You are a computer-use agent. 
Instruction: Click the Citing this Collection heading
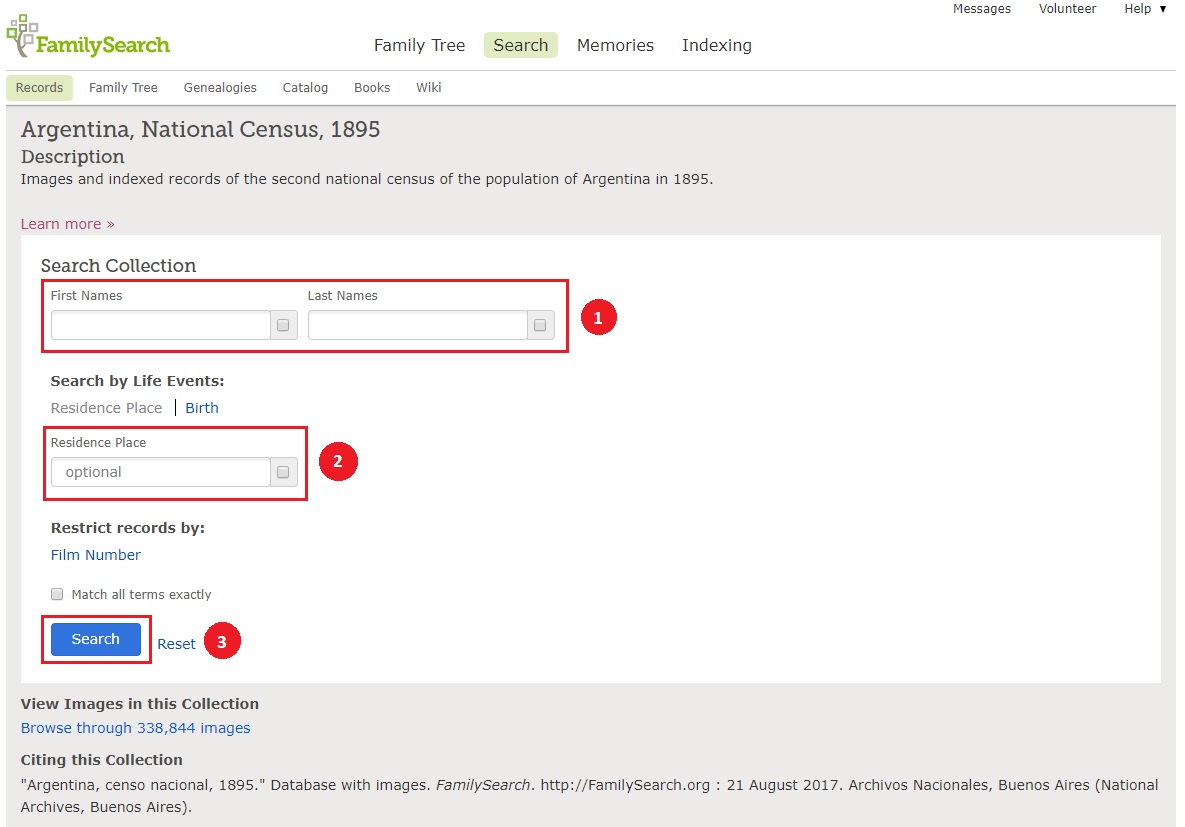pos(101,760)
